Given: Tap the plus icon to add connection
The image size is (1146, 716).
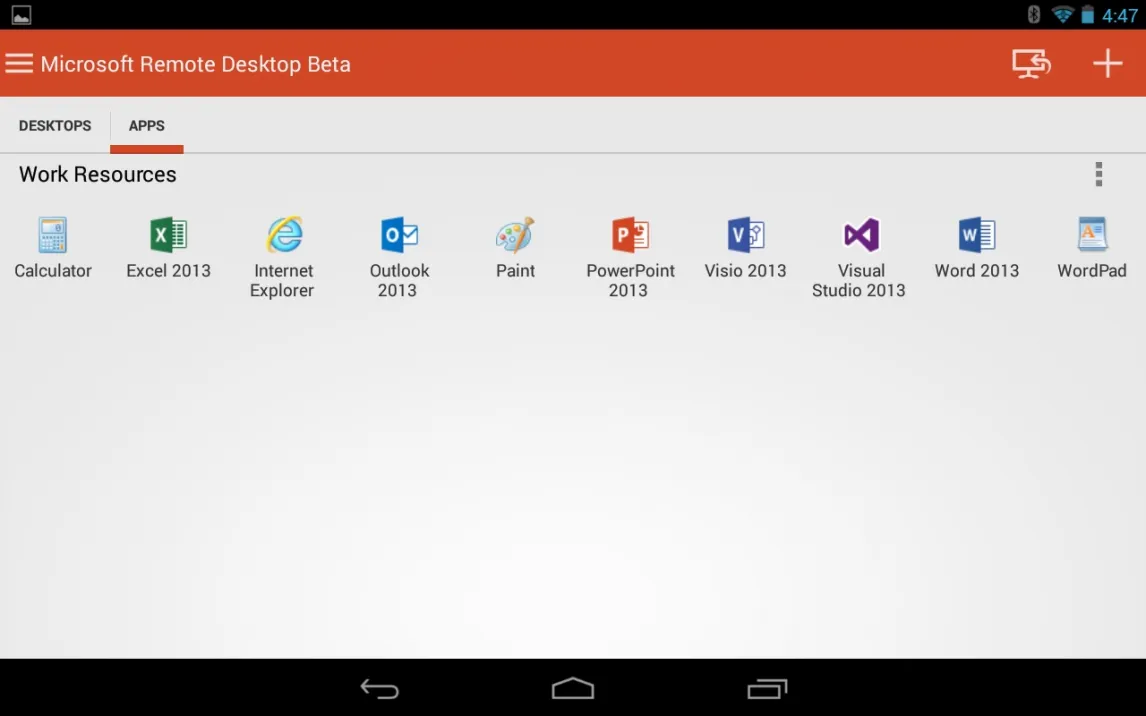Looking at the screenshot, I should tap(1107, 64).
